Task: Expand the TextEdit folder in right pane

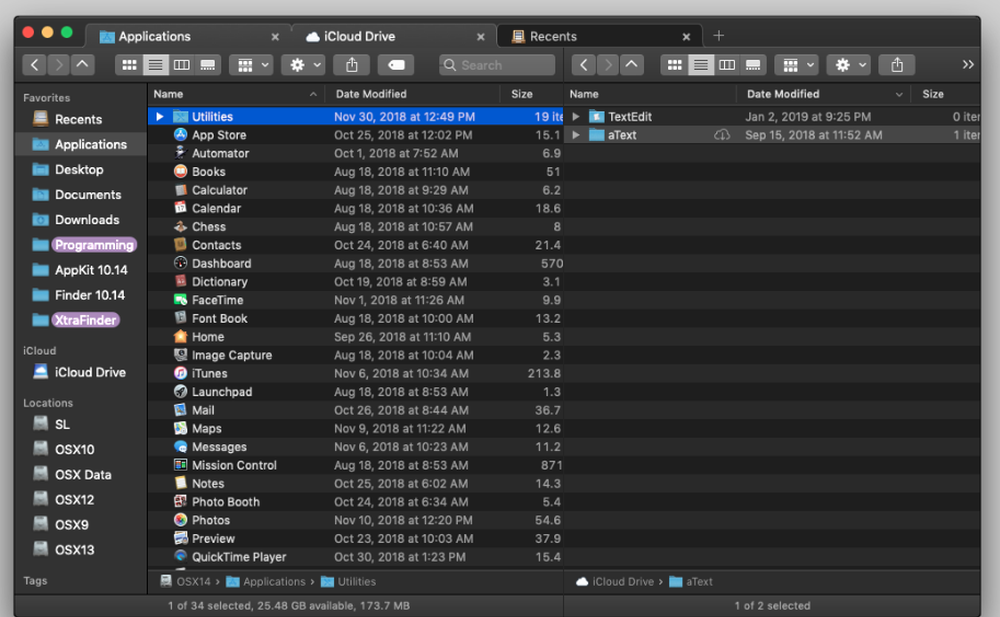Action: tap(575, 117)
